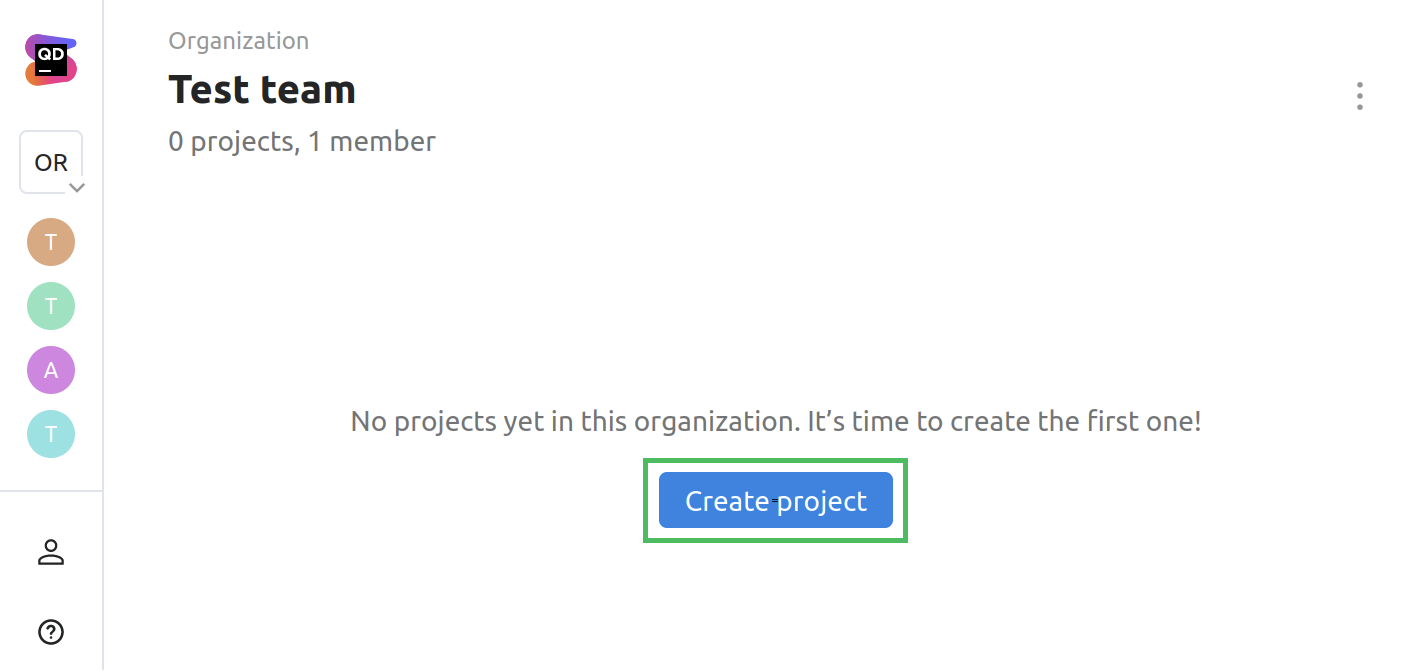Click the Qodana QD logo
The width and height of the screenshot is (1413, 671).
click(x=51, y=60)
